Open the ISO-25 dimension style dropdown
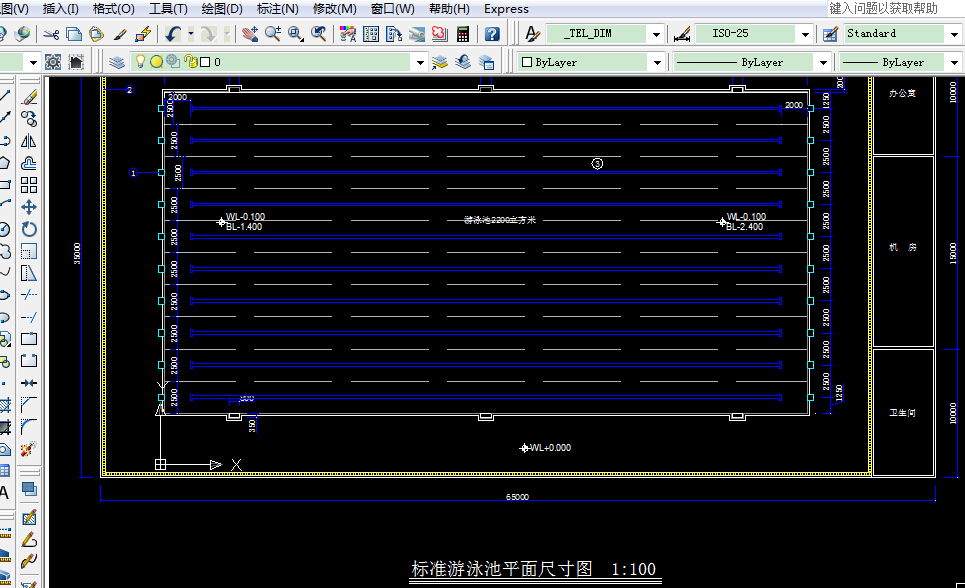 [x=805, y=34]
